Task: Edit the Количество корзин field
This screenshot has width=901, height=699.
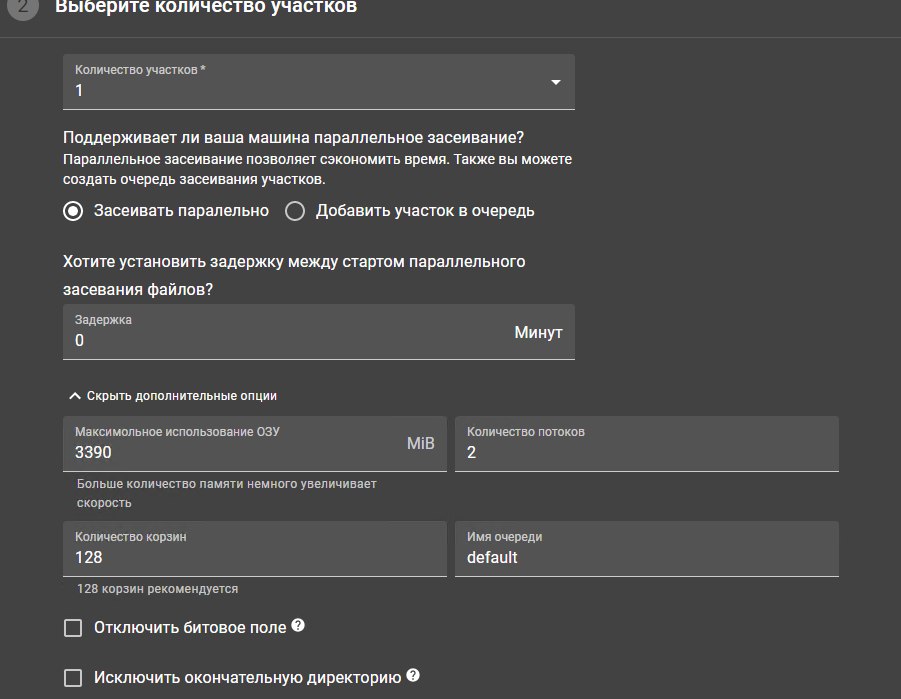Action: coord(254,557)
